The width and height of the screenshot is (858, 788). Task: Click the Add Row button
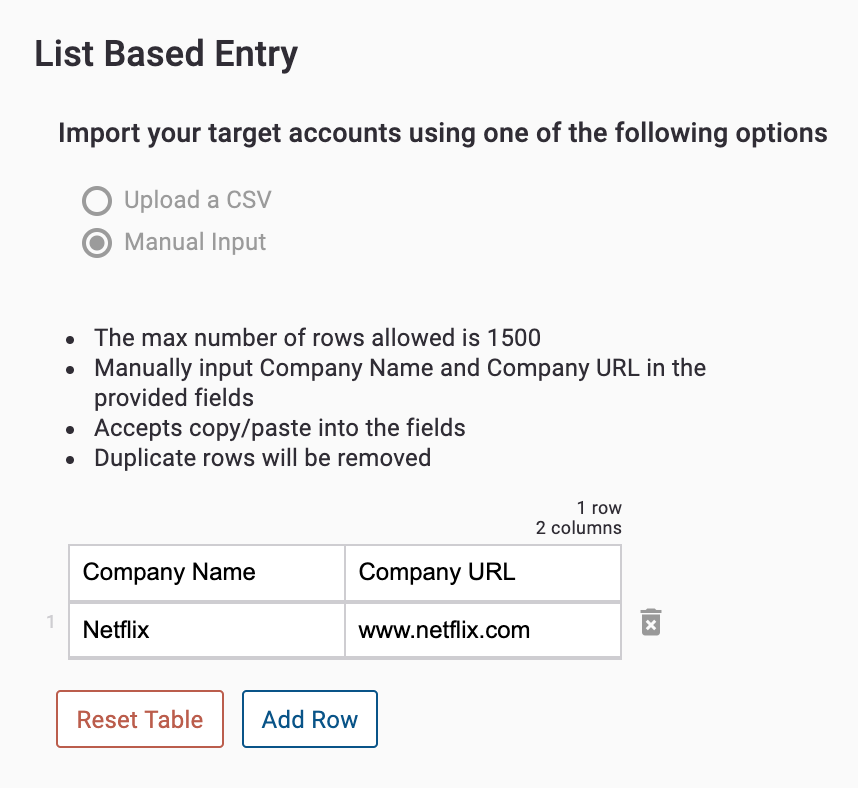310,719
